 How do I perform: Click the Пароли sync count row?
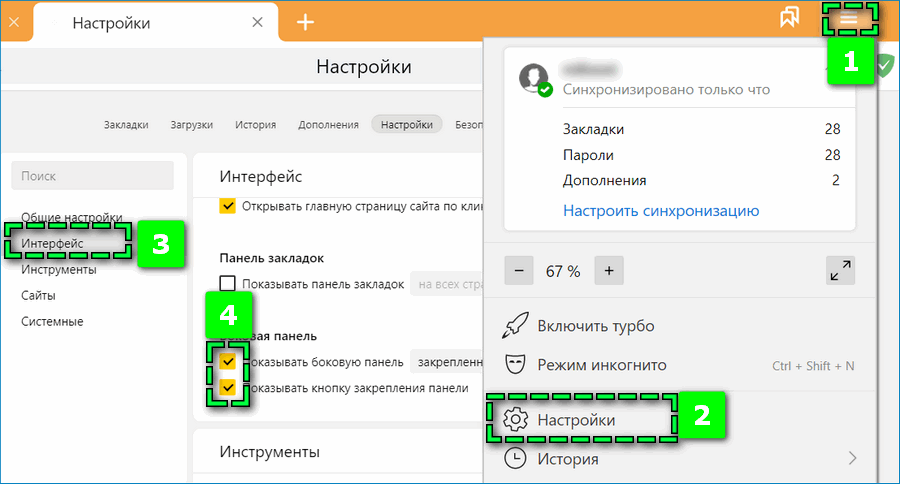pyautogui.click(x=701, y=155)
